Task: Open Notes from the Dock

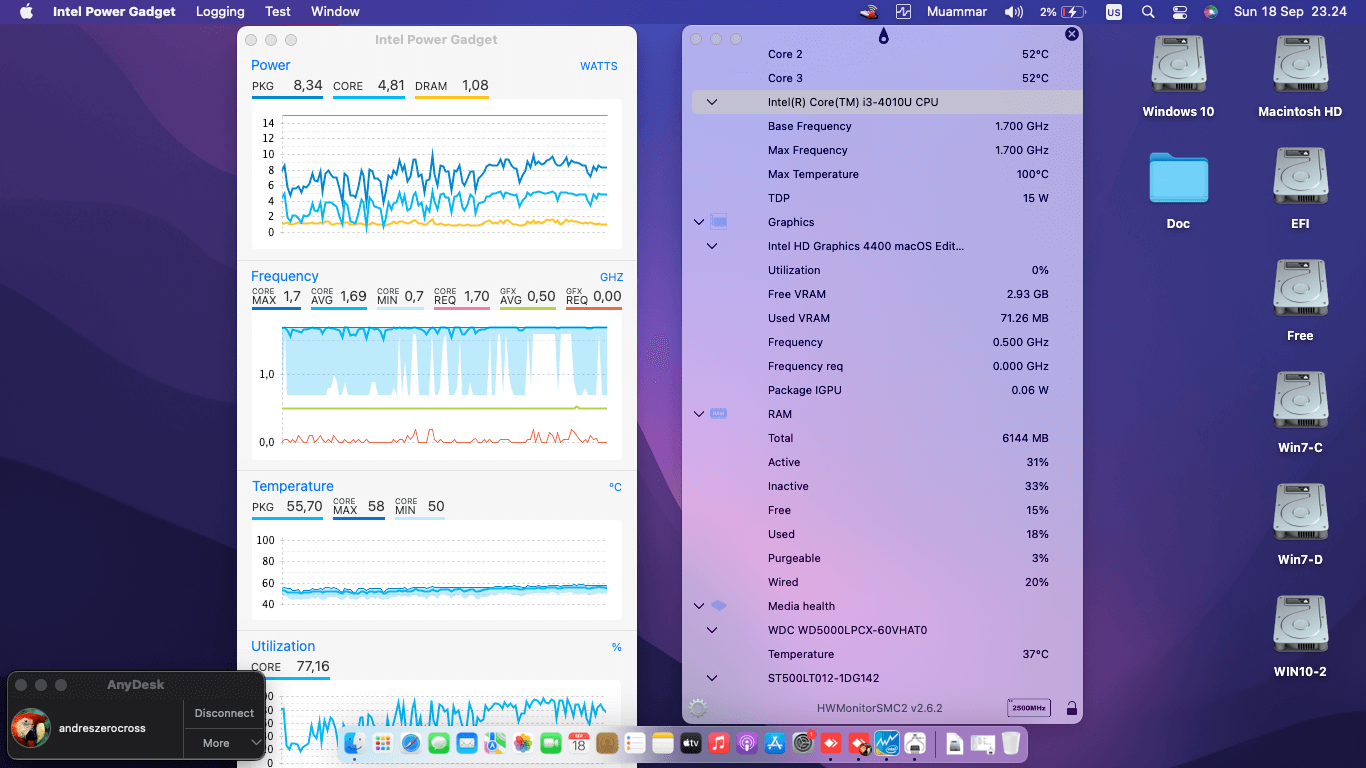Action: tap(663, 743)
